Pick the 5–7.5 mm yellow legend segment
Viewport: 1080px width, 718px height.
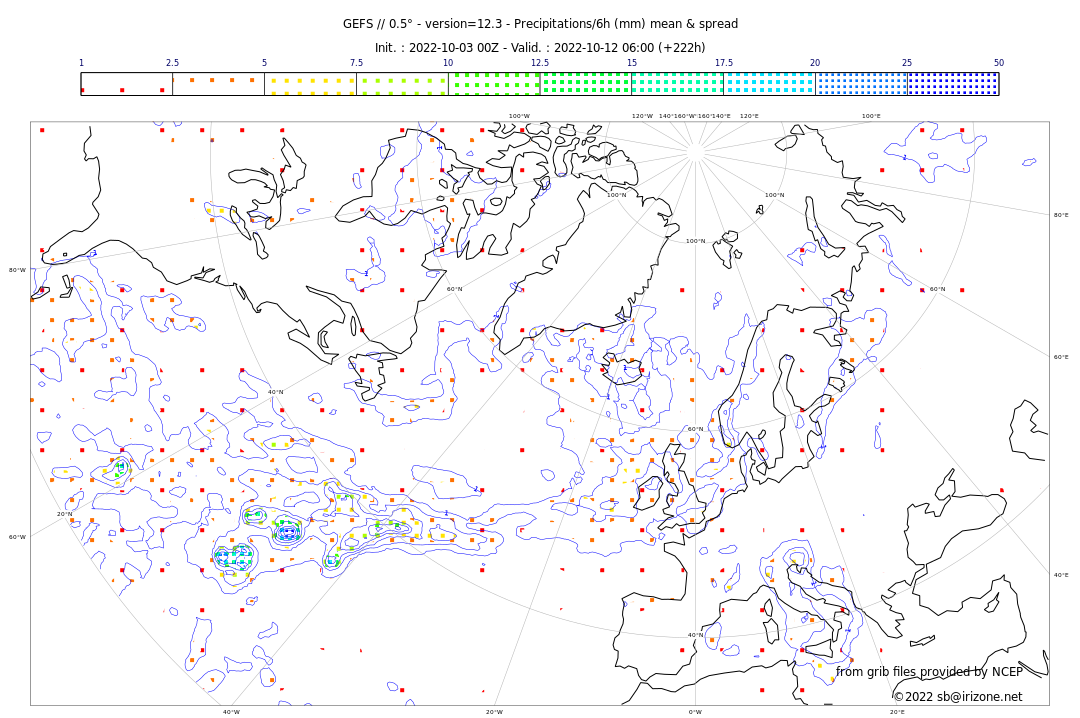point(310,84)
